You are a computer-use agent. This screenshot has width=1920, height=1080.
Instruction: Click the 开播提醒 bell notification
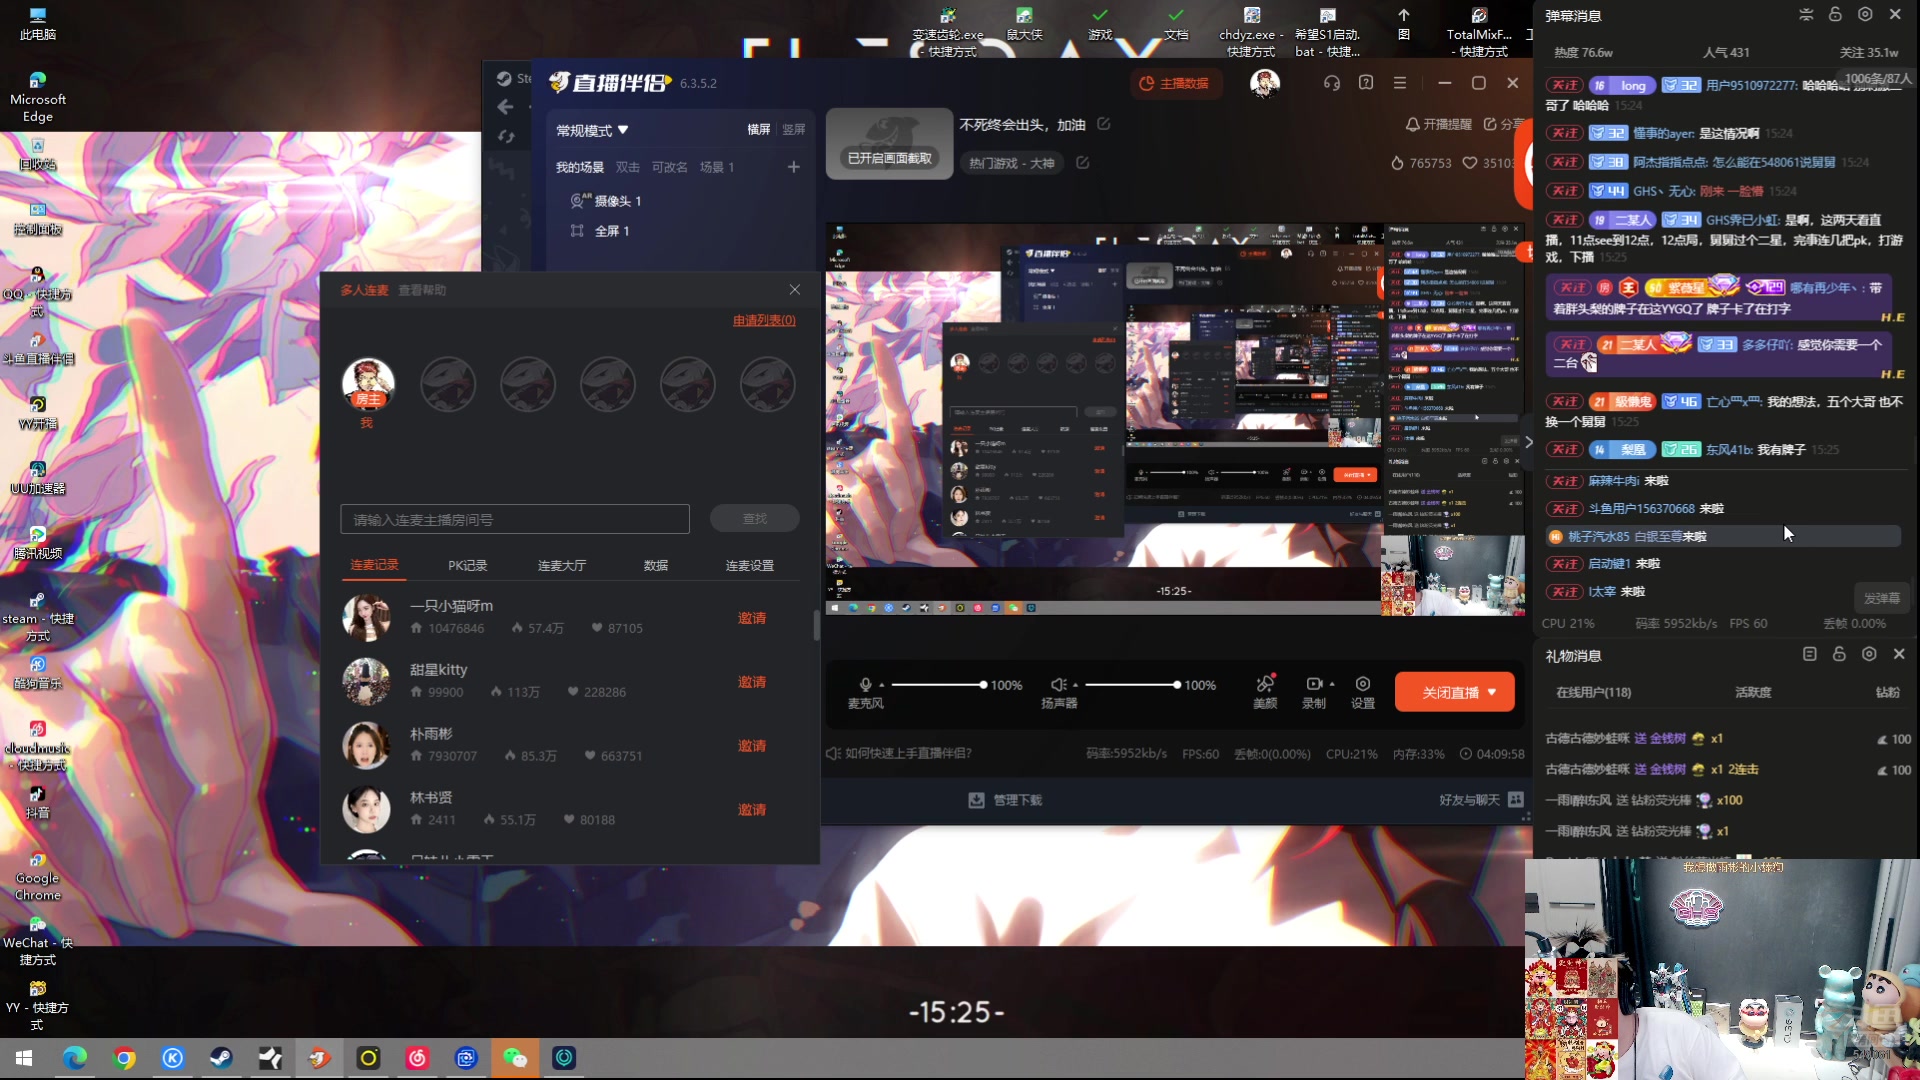(x=1438, y=124)
